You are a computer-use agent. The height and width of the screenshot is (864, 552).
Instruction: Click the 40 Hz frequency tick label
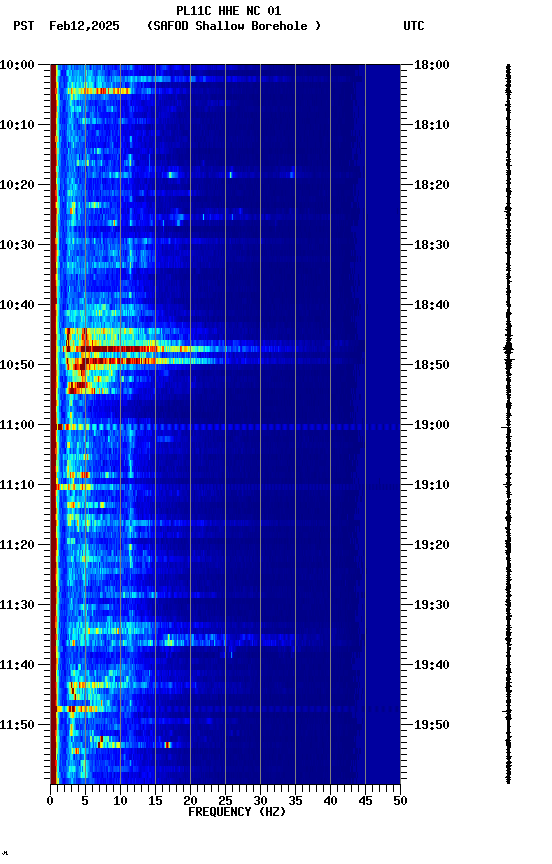click(331, 801)
